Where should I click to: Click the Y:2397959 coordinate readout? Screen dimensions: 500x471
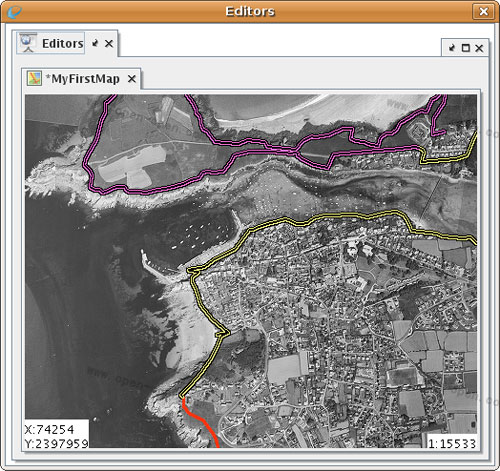tap(57, 443)
